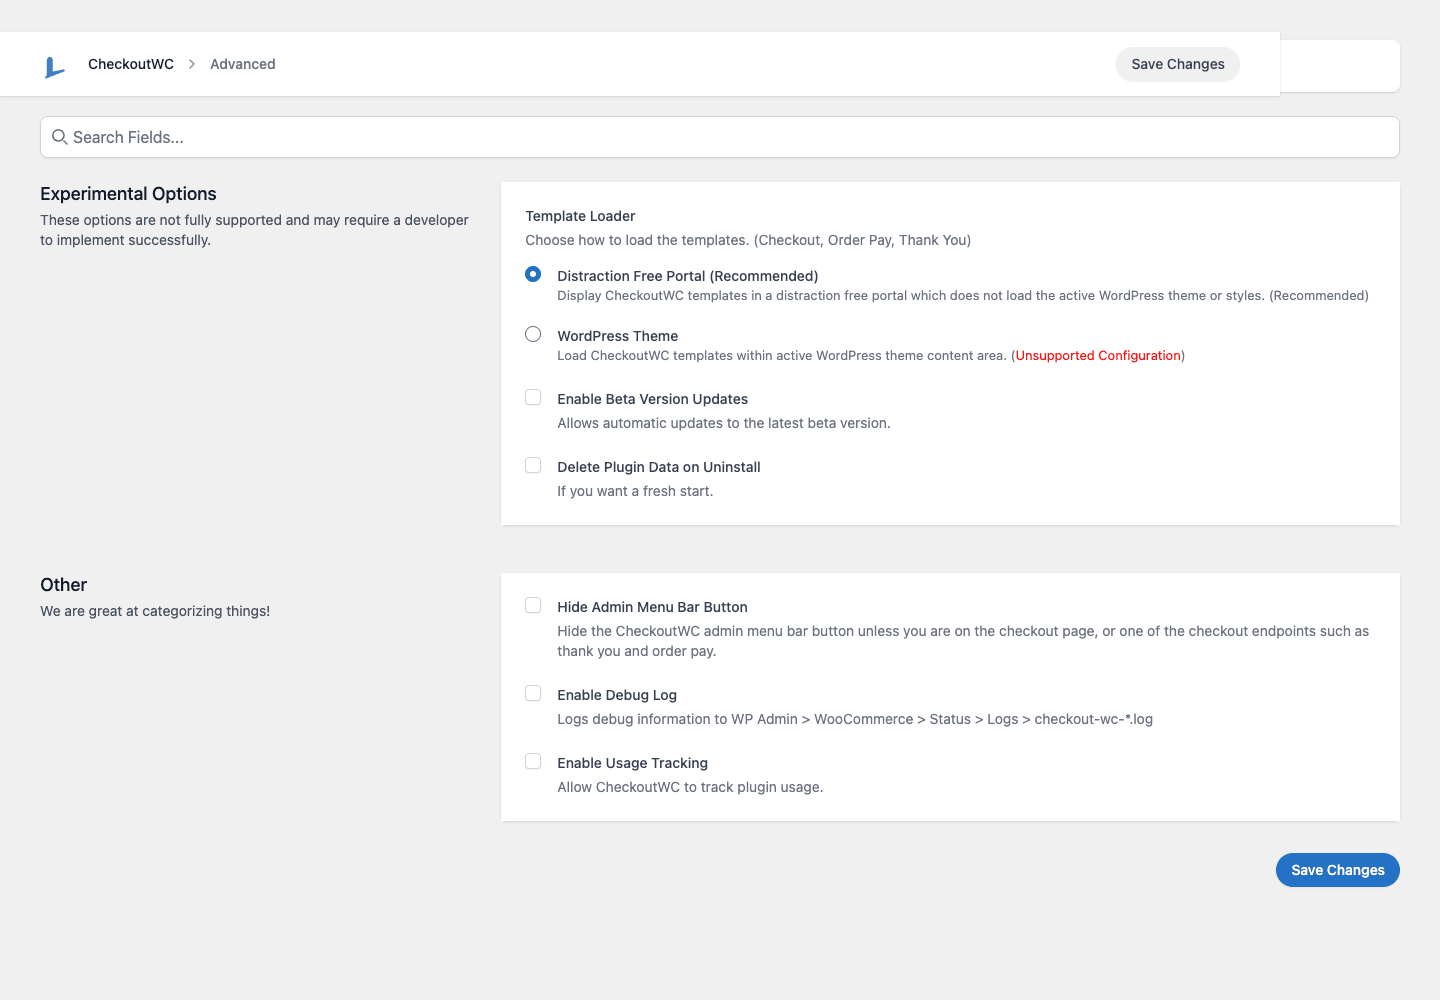The image size is (1440, 1000).
Task: Click 'If you want a fresh start.' text
Action: (635, 491)
